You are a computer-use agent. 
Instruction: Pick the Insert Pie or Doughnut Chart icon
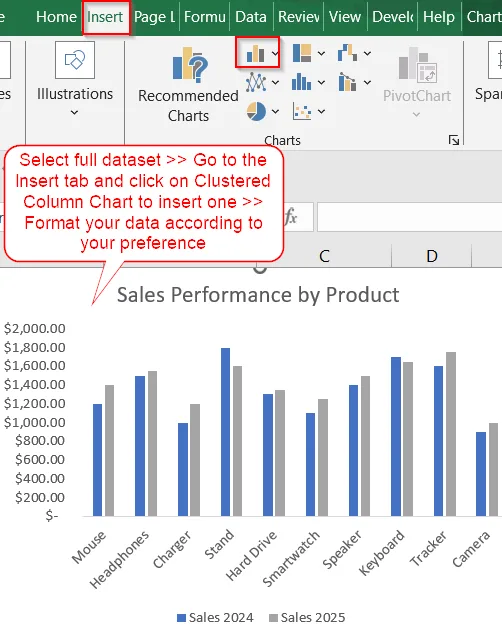click(x=256, y=111)
